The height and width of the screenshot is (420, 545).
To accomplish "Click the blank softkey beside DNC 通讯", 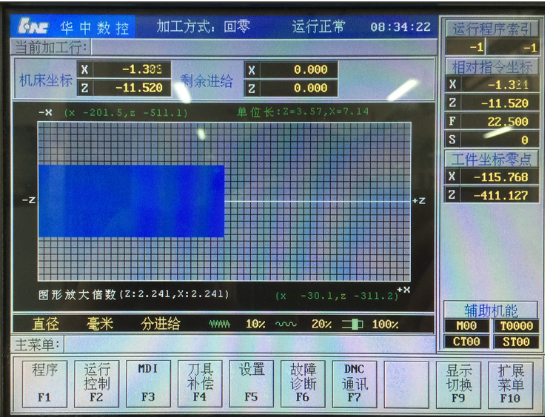I will [406, 384].
